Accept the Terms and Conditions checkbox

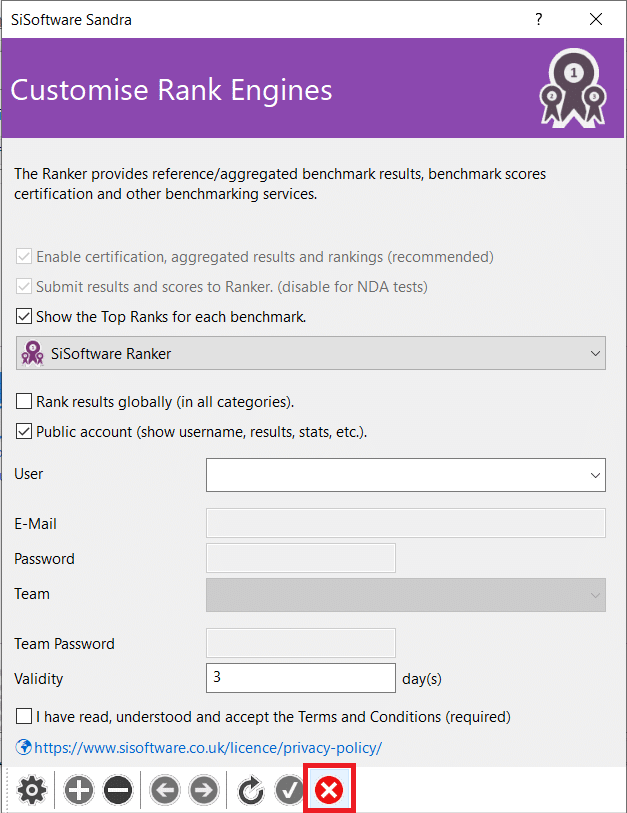pyautogui.click(x=24, y=717)
